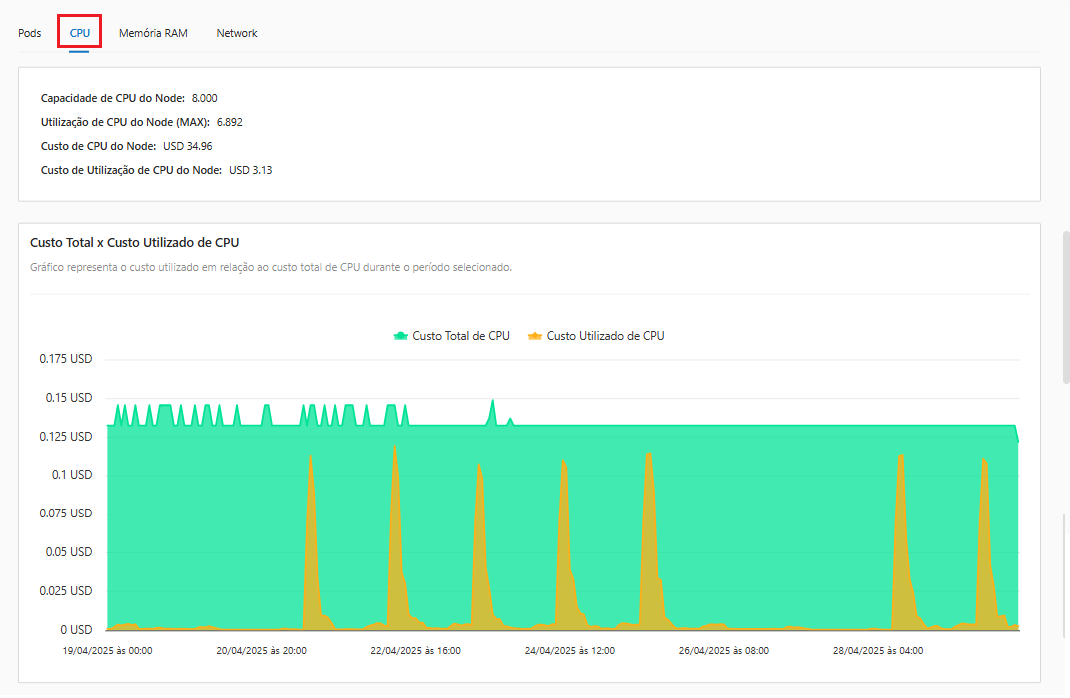Click the 0.175 USD y-axis label

tap(66, 359)
